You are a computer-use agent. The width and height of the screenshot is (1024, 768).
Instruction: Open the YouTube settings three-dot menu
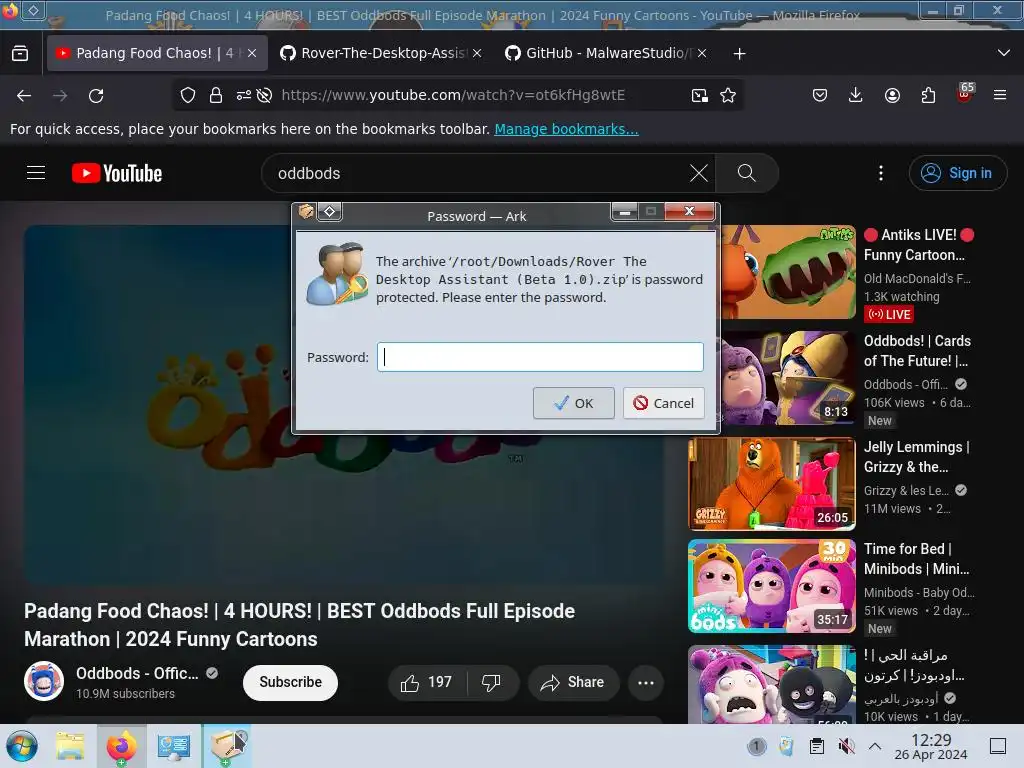click(x=881, y=173)
